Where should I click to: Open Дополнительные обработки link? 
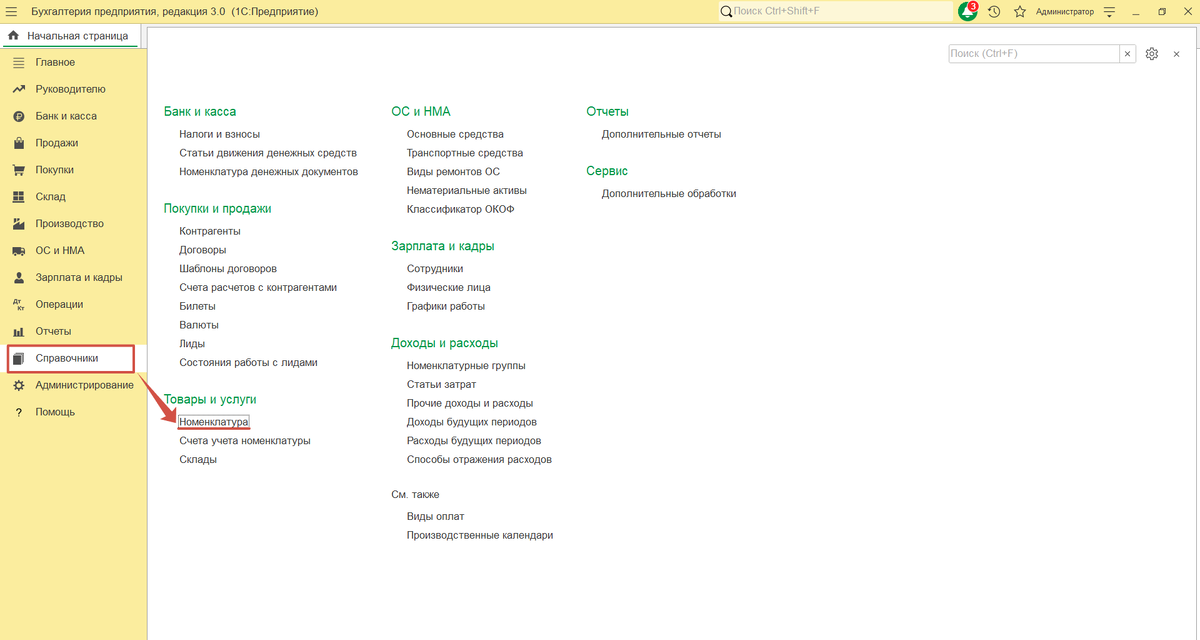669,194
